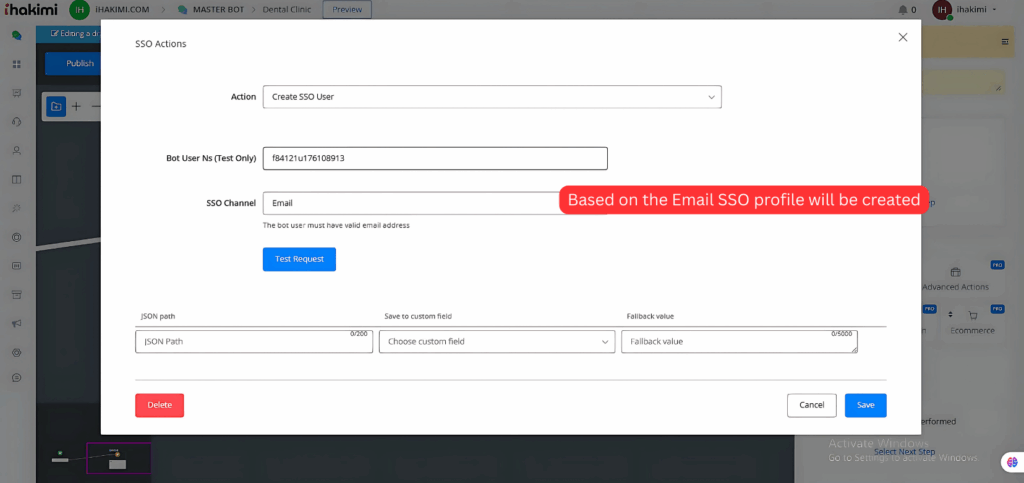
Task: Click Cancel in the SSO Actions dialog
Action: [811, 405]
